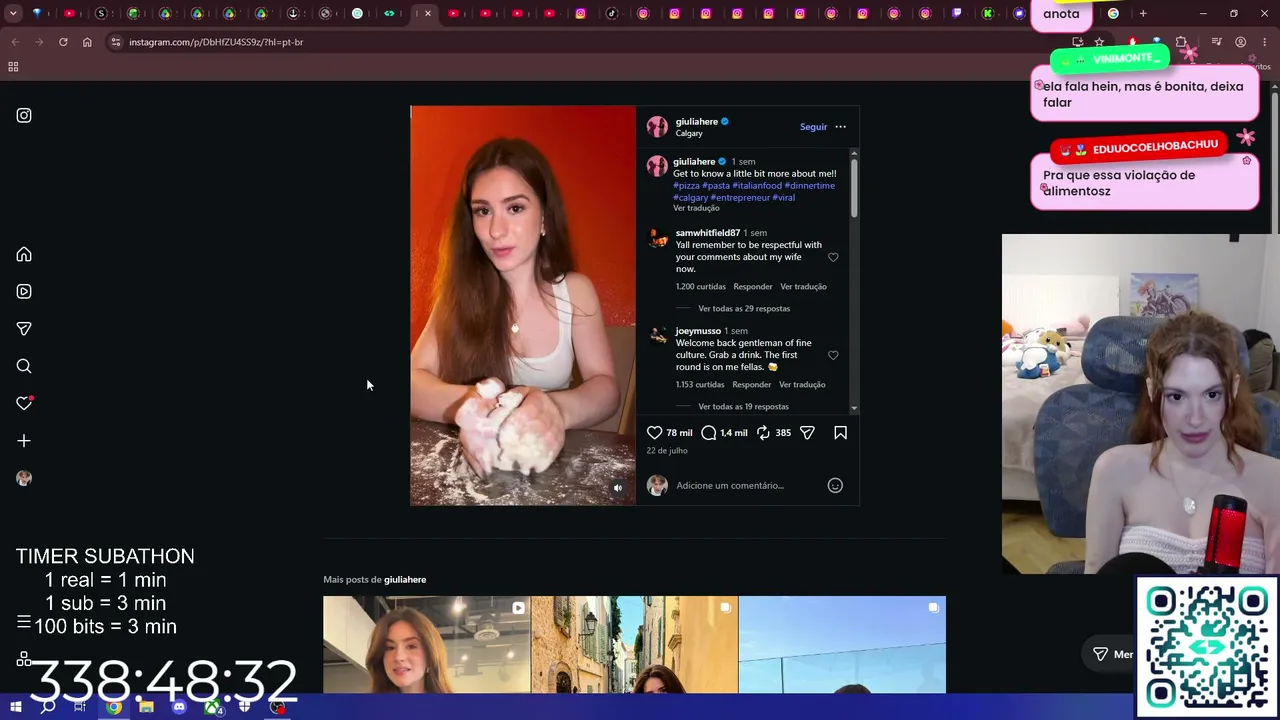This screenshot has width=1280, height=720.
Task: Open the emoji picker in comment box
Action: click(x=835, y=485)
